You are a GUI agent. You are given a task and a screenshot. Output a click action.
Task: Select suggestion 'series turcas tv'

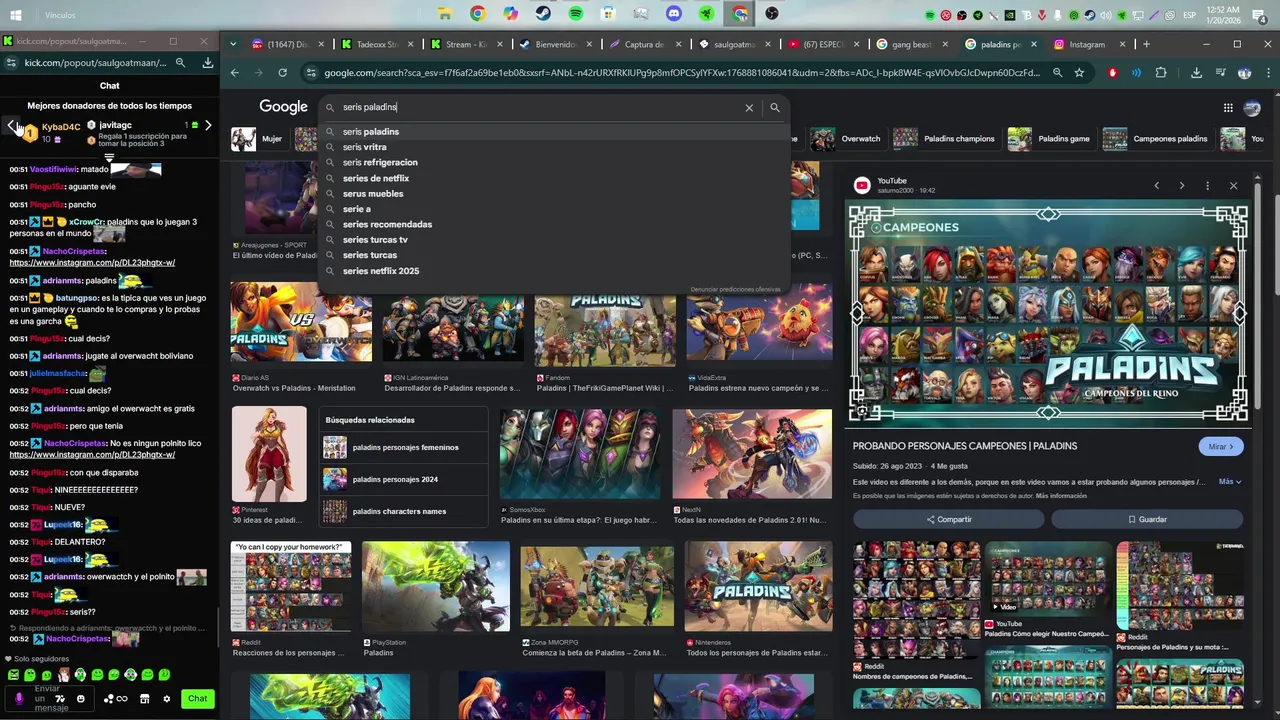555,240
